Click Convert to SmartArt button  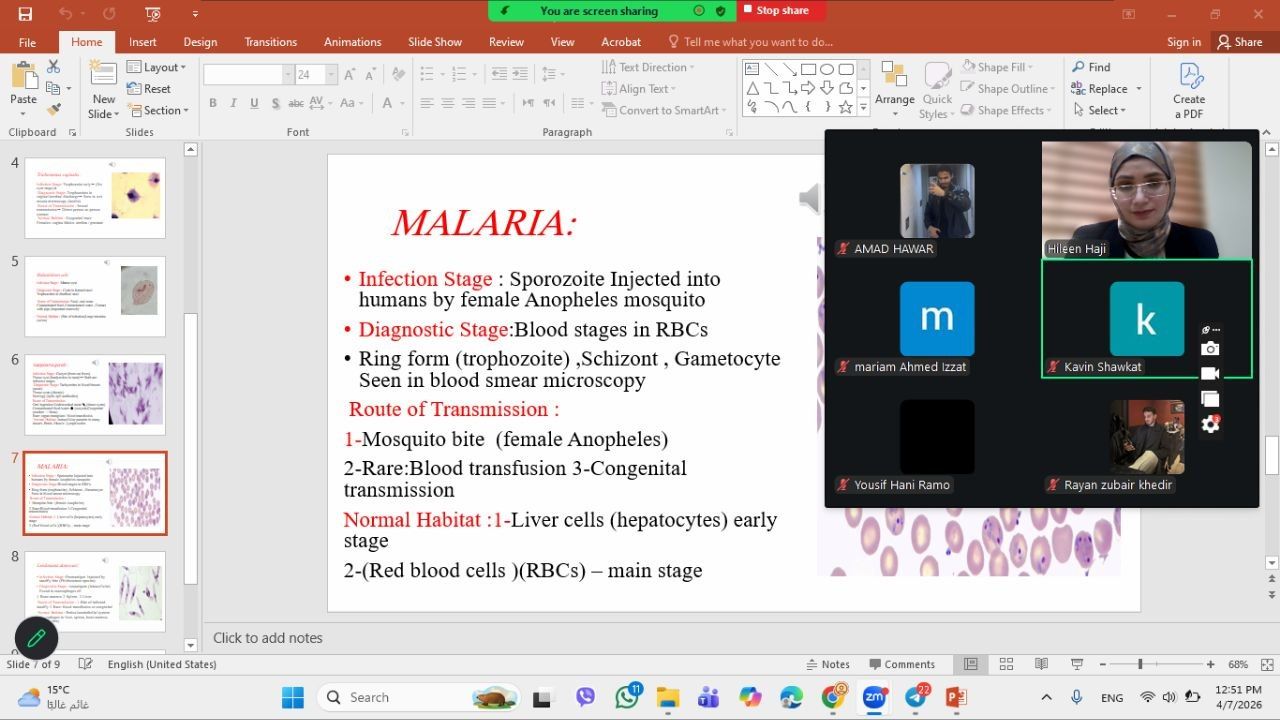pyautogui.click(x=662, y=110)
